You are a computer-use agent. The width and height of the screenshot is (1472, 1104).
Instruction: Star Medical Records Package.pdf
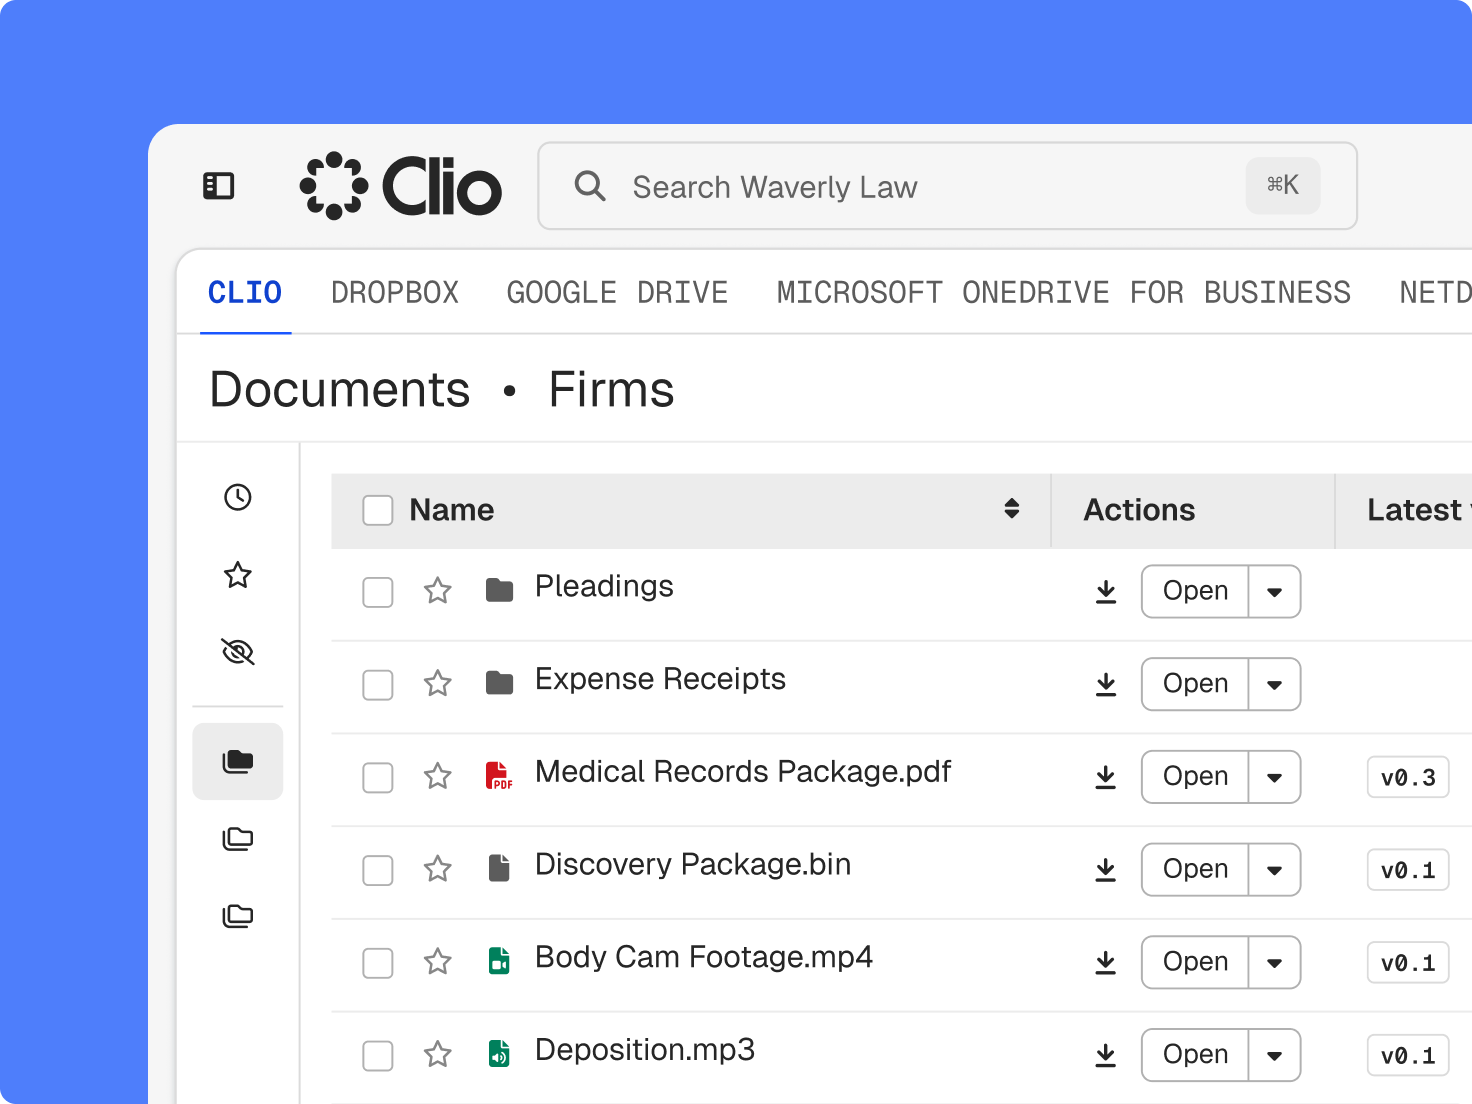coord(438,776)
